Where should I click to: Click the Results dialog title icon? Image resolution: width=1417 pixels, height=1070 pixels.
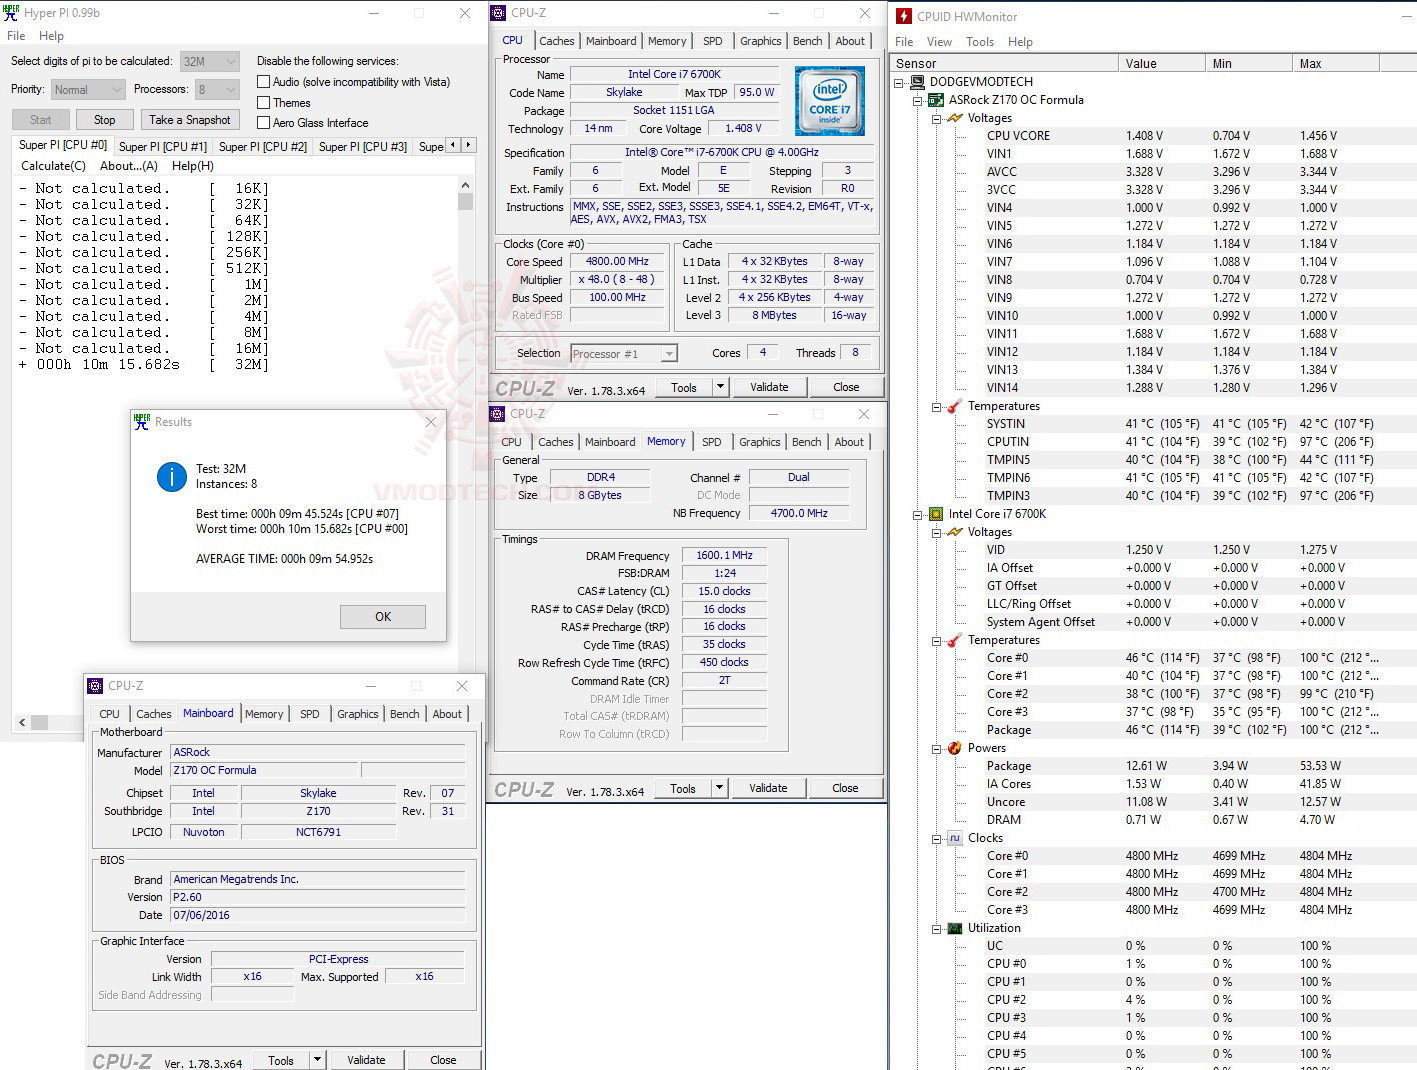tap(142, 422)
